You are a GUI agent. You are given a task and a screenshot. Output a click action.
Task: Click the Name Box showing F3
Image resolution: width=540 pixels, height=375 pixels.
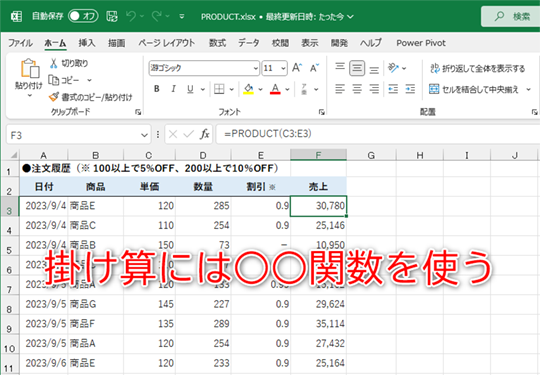[x=73, y=135]
